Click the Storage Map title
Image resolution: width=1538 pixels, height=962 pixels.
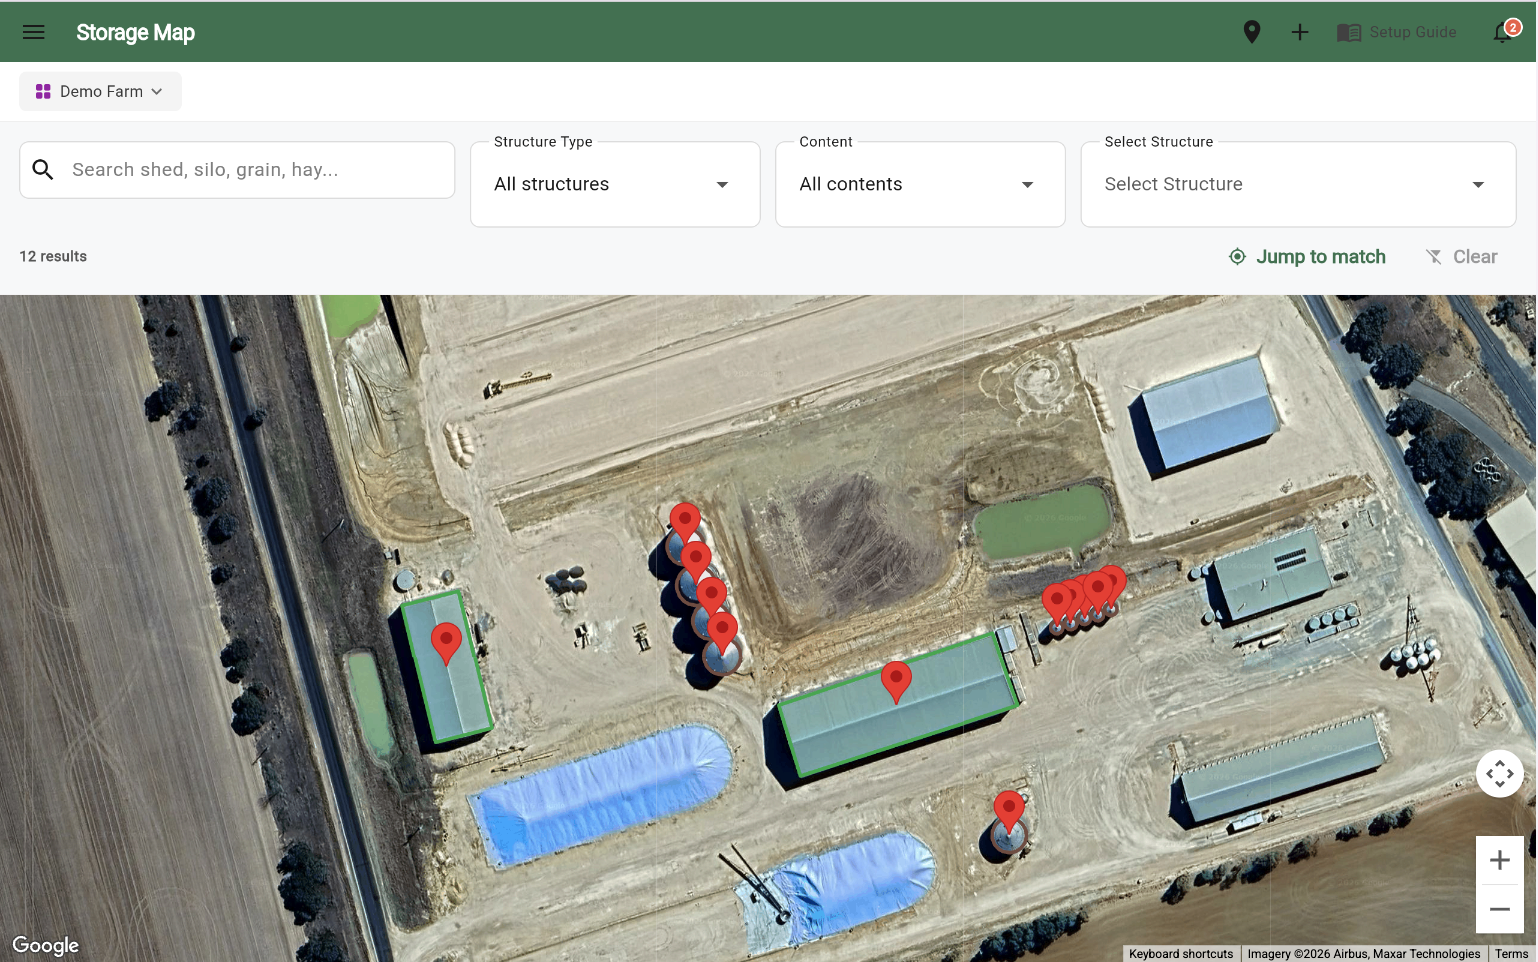pyautogui.click(x=136, y=32)
